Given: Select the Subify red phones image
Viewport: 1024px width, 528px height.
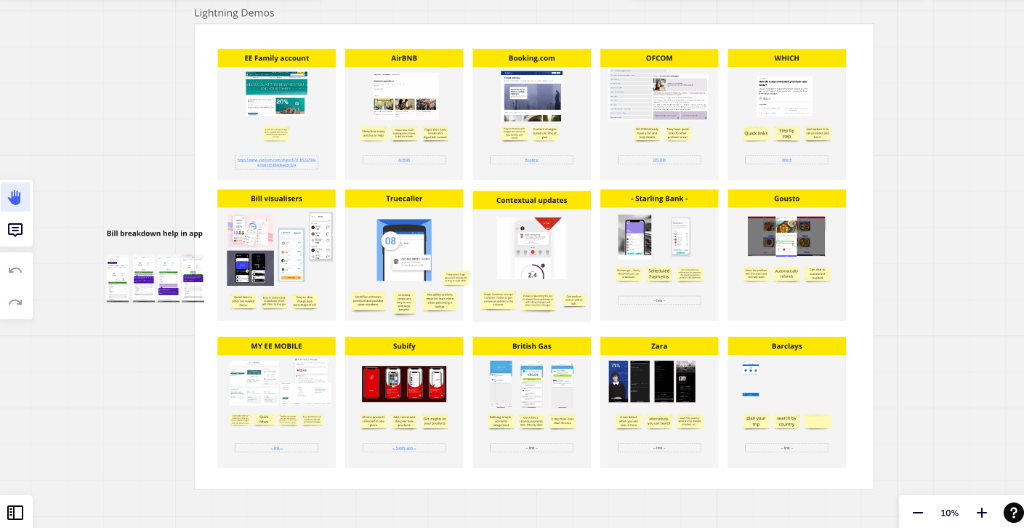Looking at the screenshot, I should [x=404, y=384].
